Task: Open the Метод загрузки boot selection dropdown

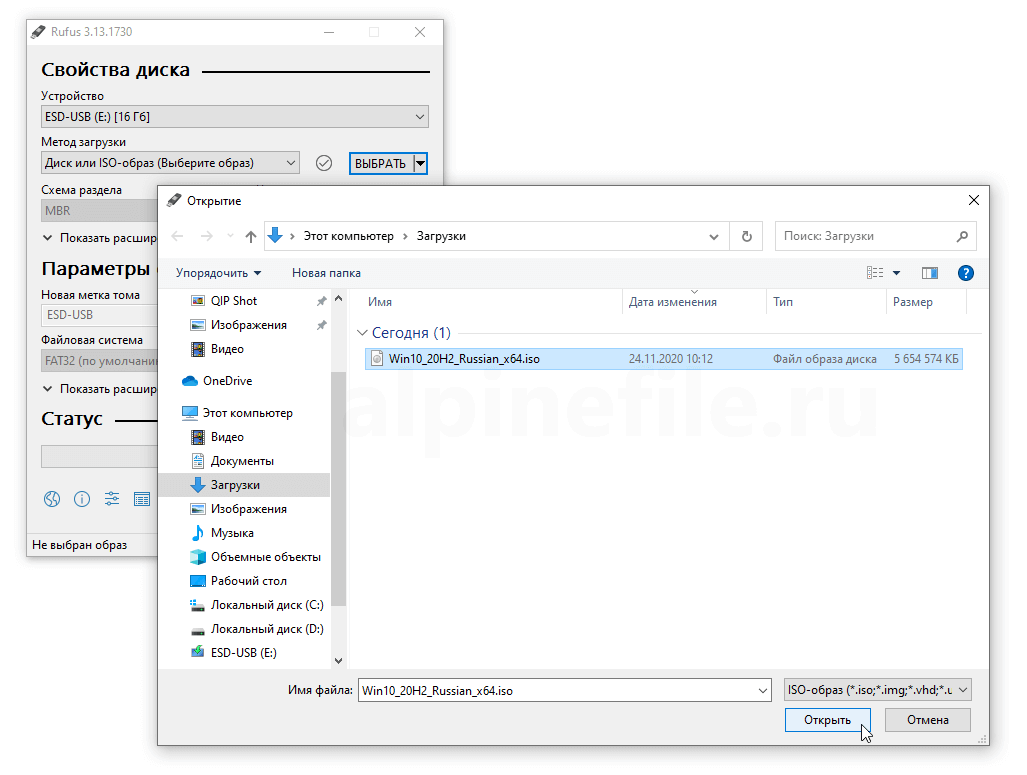Action: [170, 163]
